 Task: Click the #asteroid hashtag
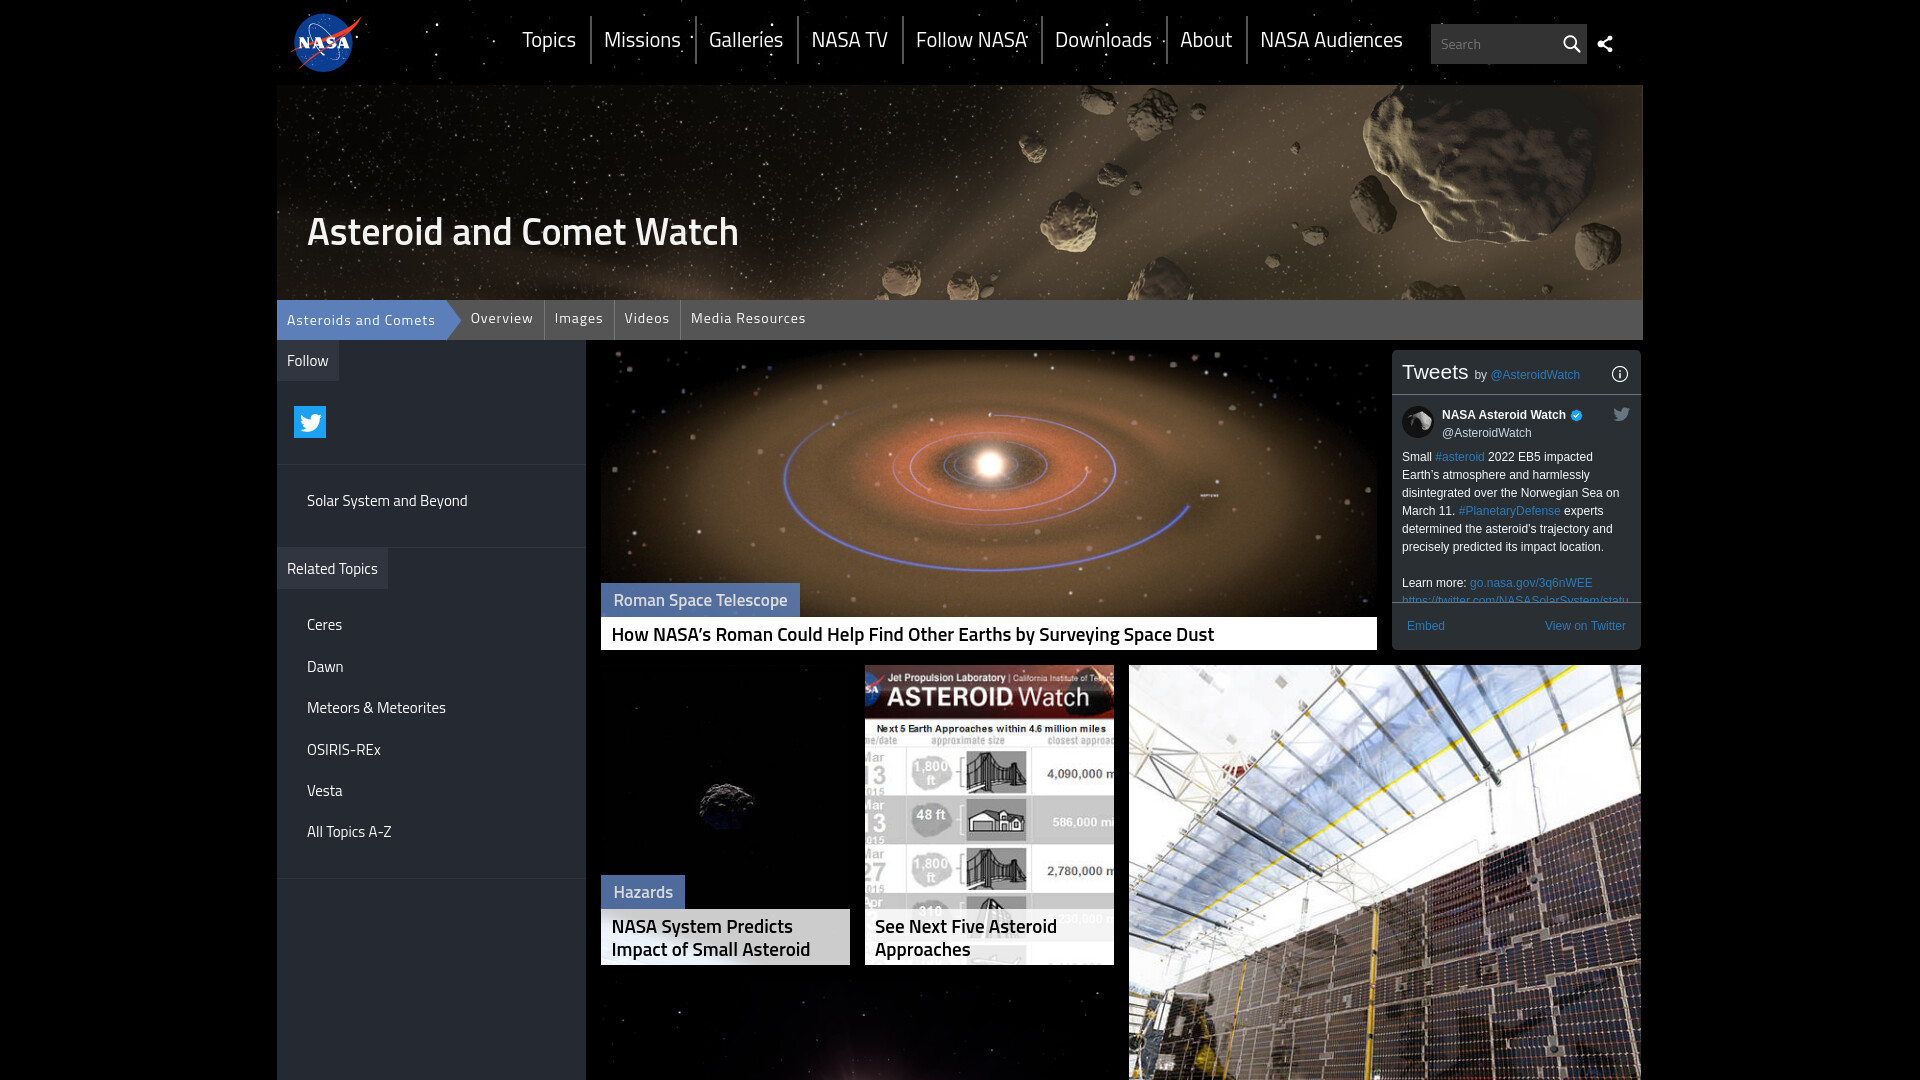point(1460,457)
